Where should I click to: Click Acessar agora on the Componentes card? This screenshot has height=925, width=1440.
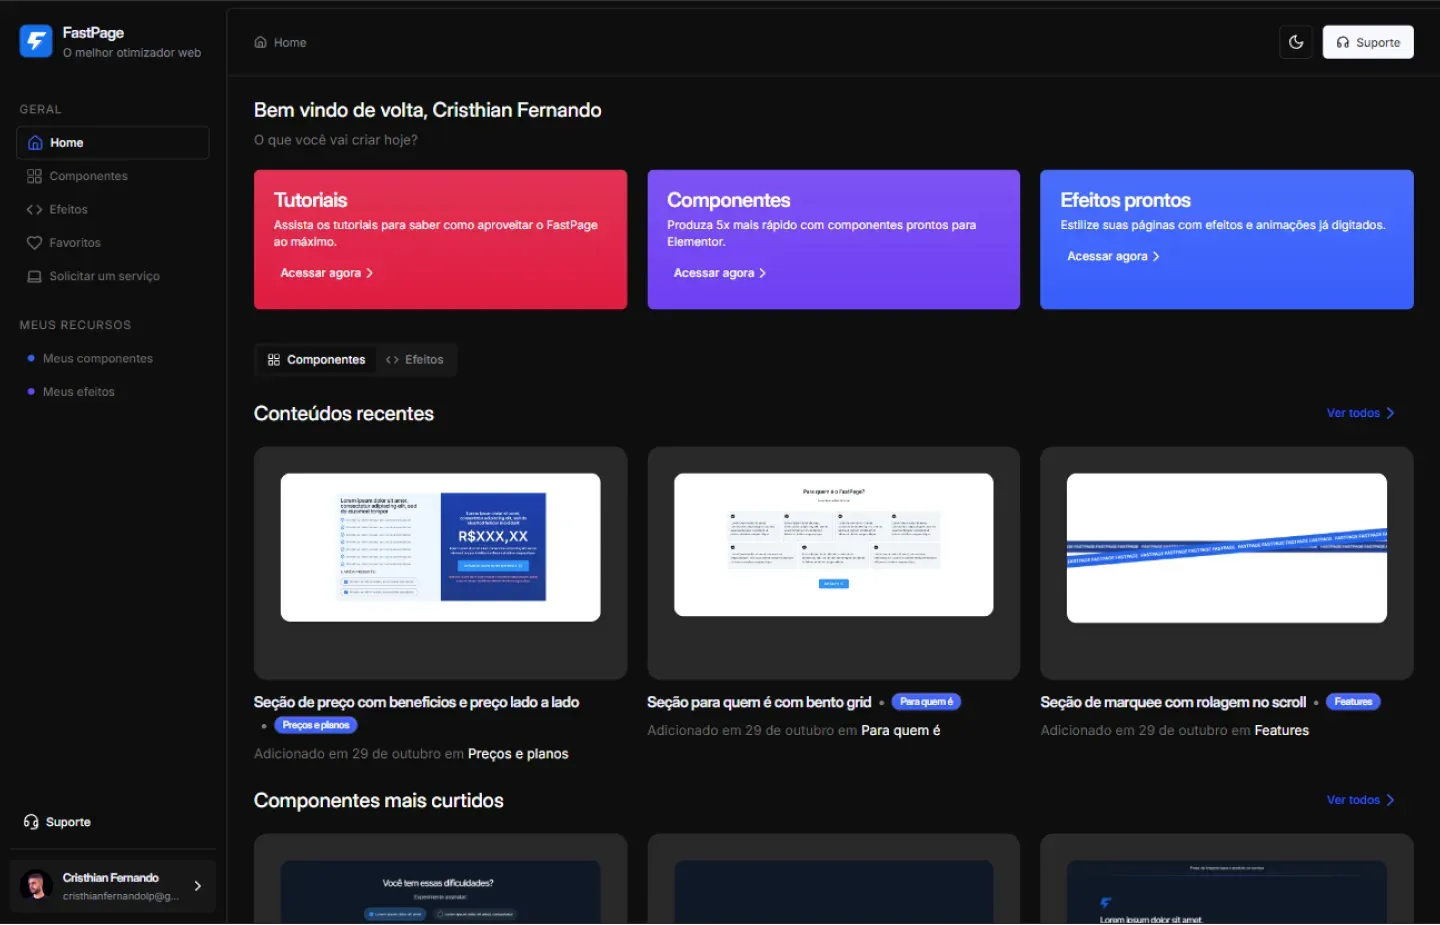pyautogui.click(x=720, y=273)
